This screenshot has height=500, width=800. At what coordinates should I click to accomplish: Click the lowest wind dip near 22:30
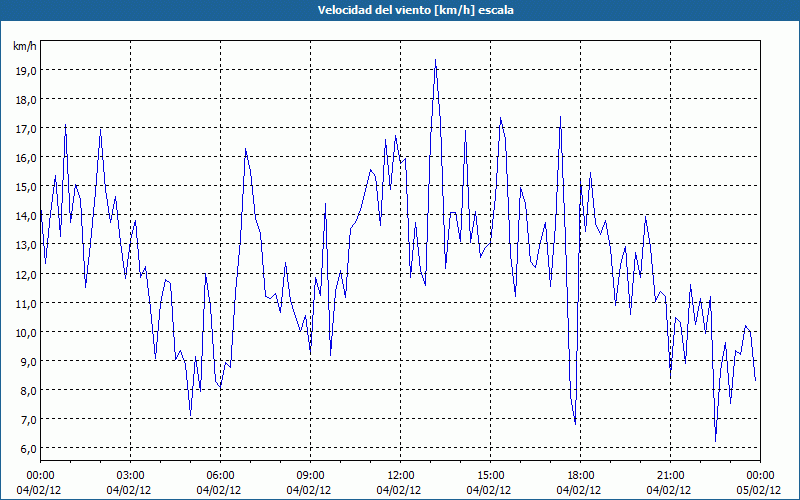(715, 441)
